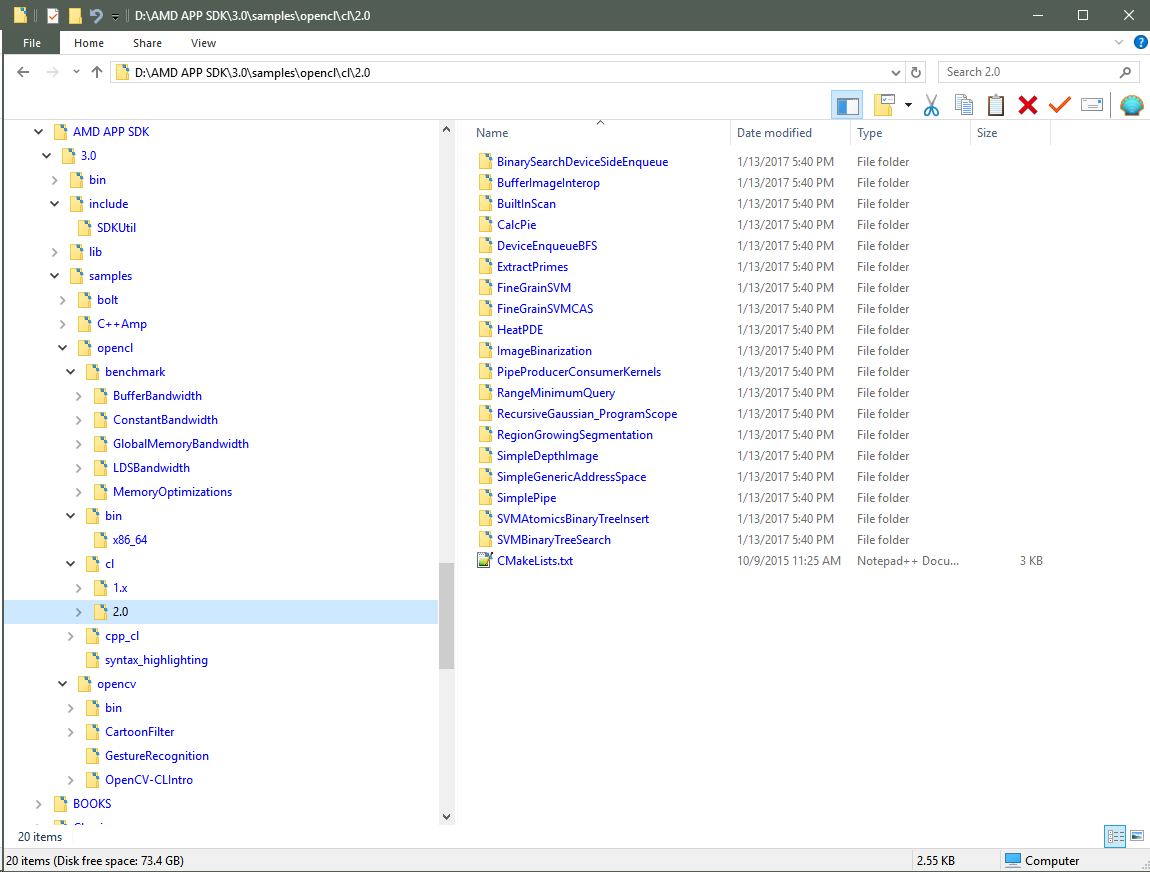
Task: Open Folder Options from the toolbar
Action: coord(884,105)
